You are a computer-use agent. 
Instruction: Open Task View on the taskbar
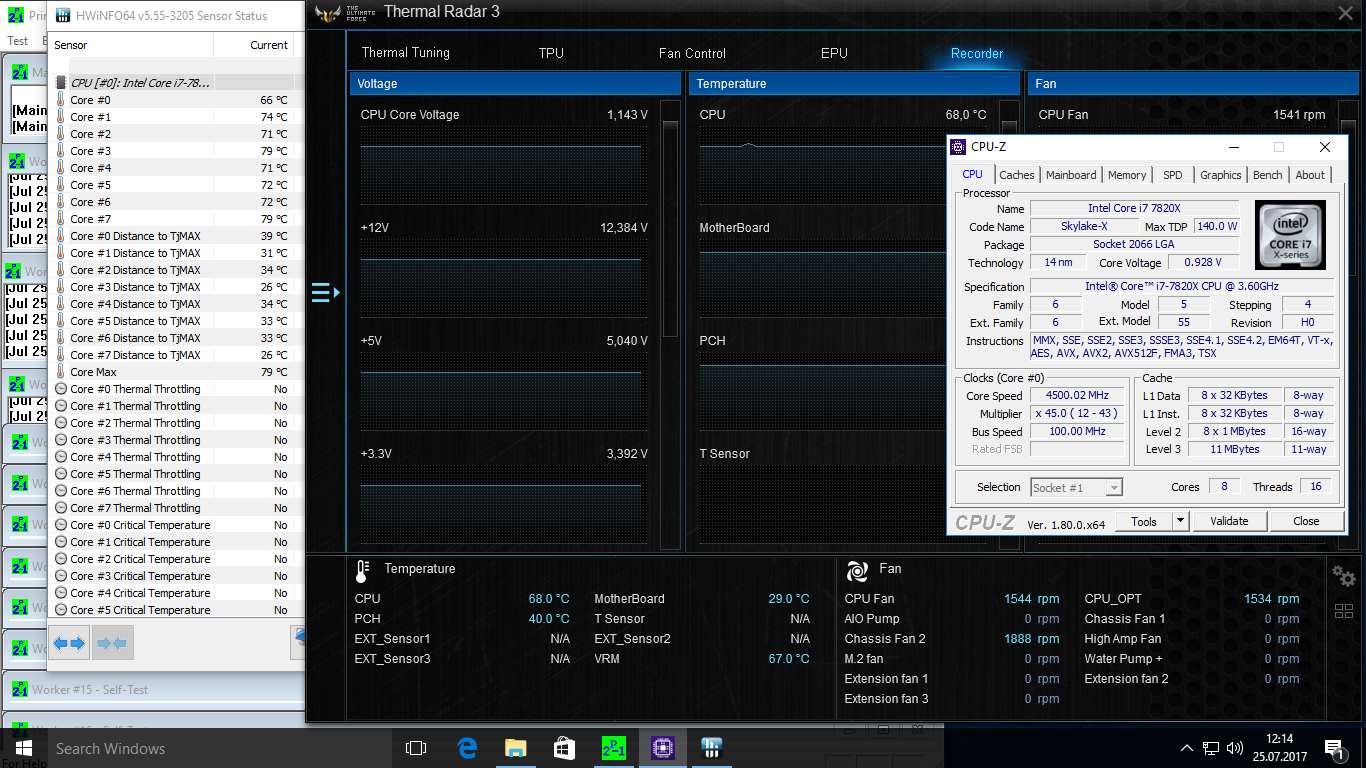pyautogui.click(x=416, y=748)
